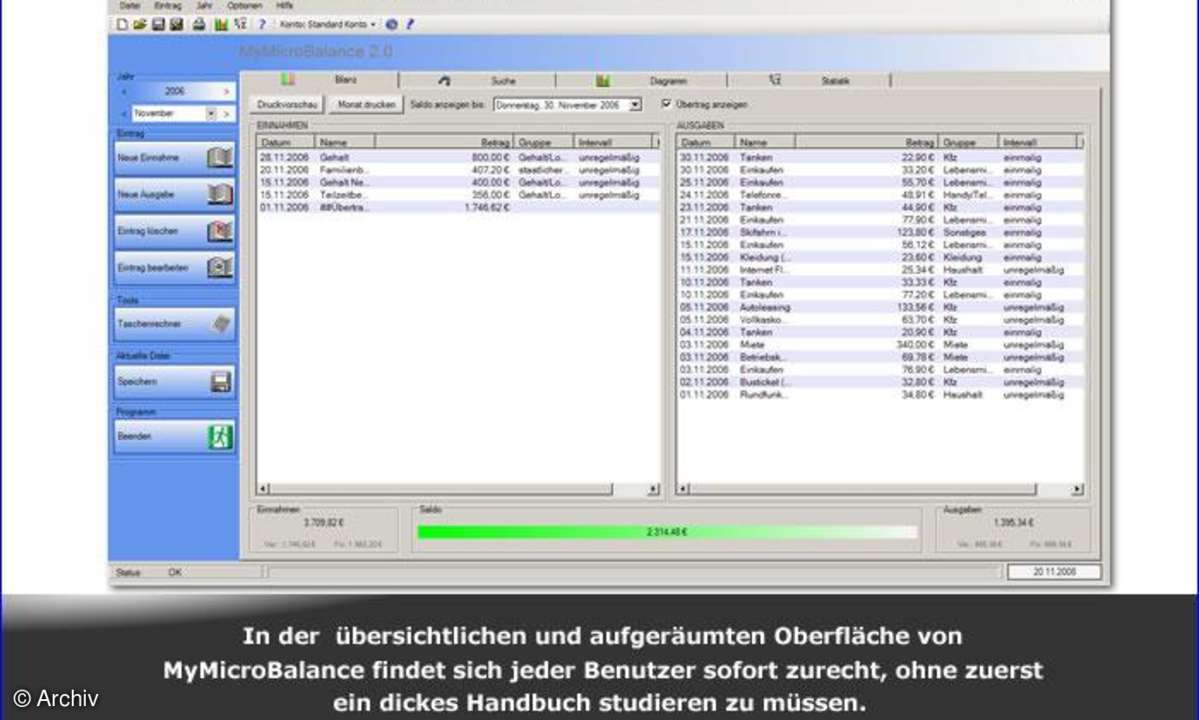Viewport: 1199px width, 720px height.
Task: Click the Beenden button
Action: pyautogui.click(x=174, y=436)
